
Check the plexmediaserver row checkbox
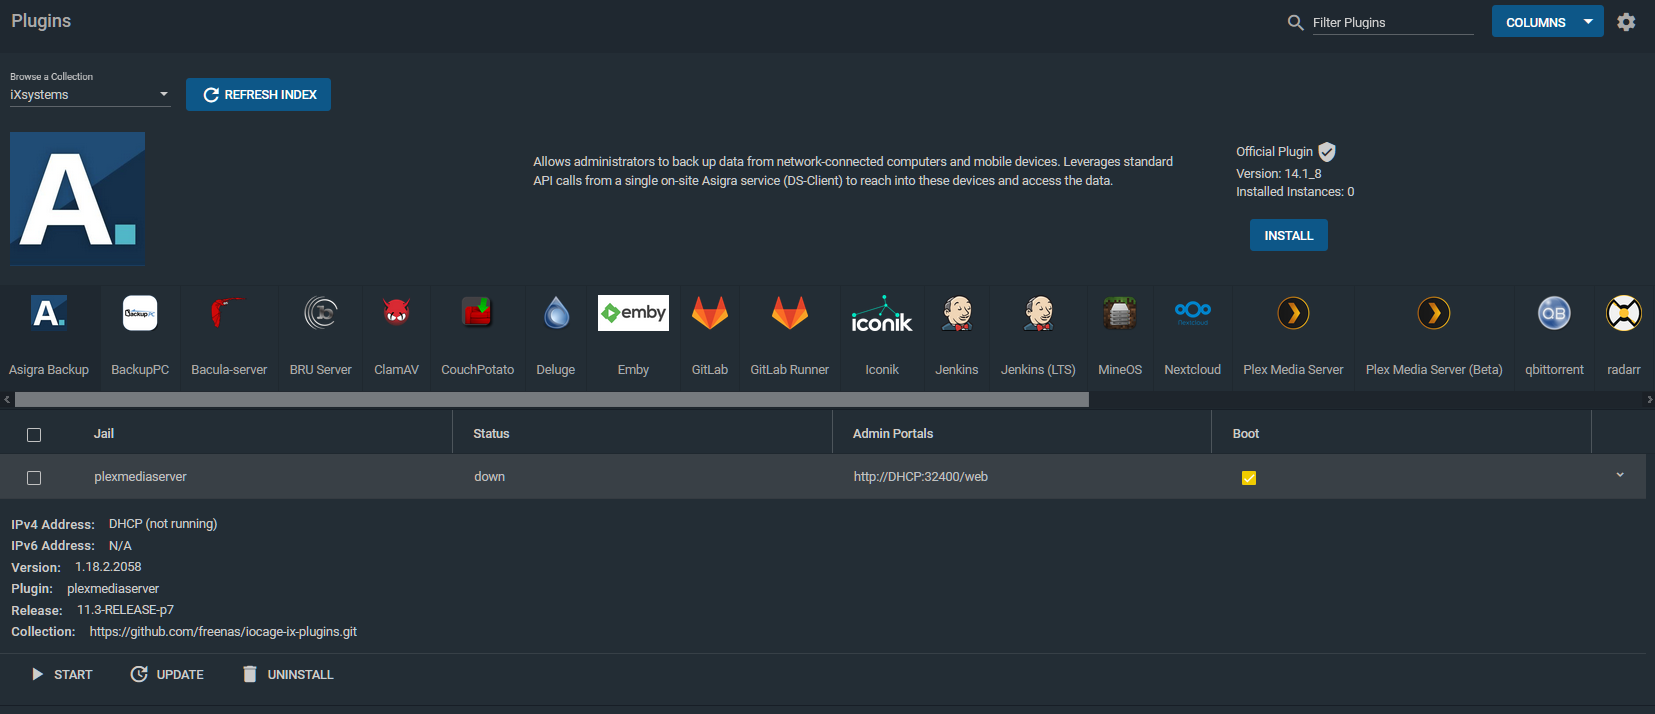point(34,478)
